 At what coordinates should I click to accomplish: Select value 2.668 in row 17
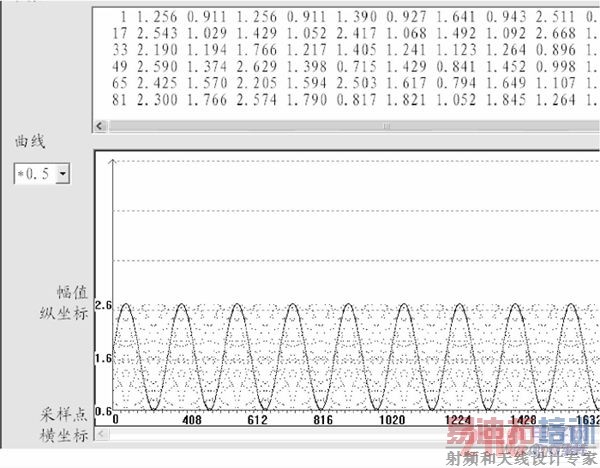(556, 33)
